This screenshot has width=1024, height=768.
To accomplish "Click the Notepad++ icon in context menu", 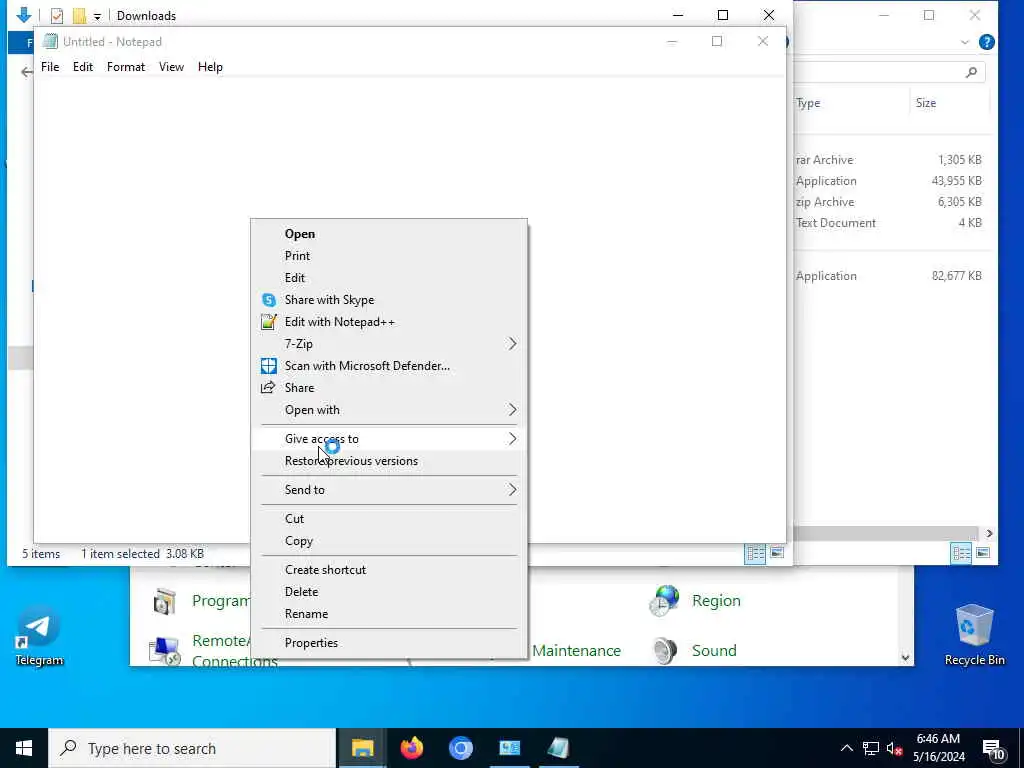I will click(x=268, y=322).
